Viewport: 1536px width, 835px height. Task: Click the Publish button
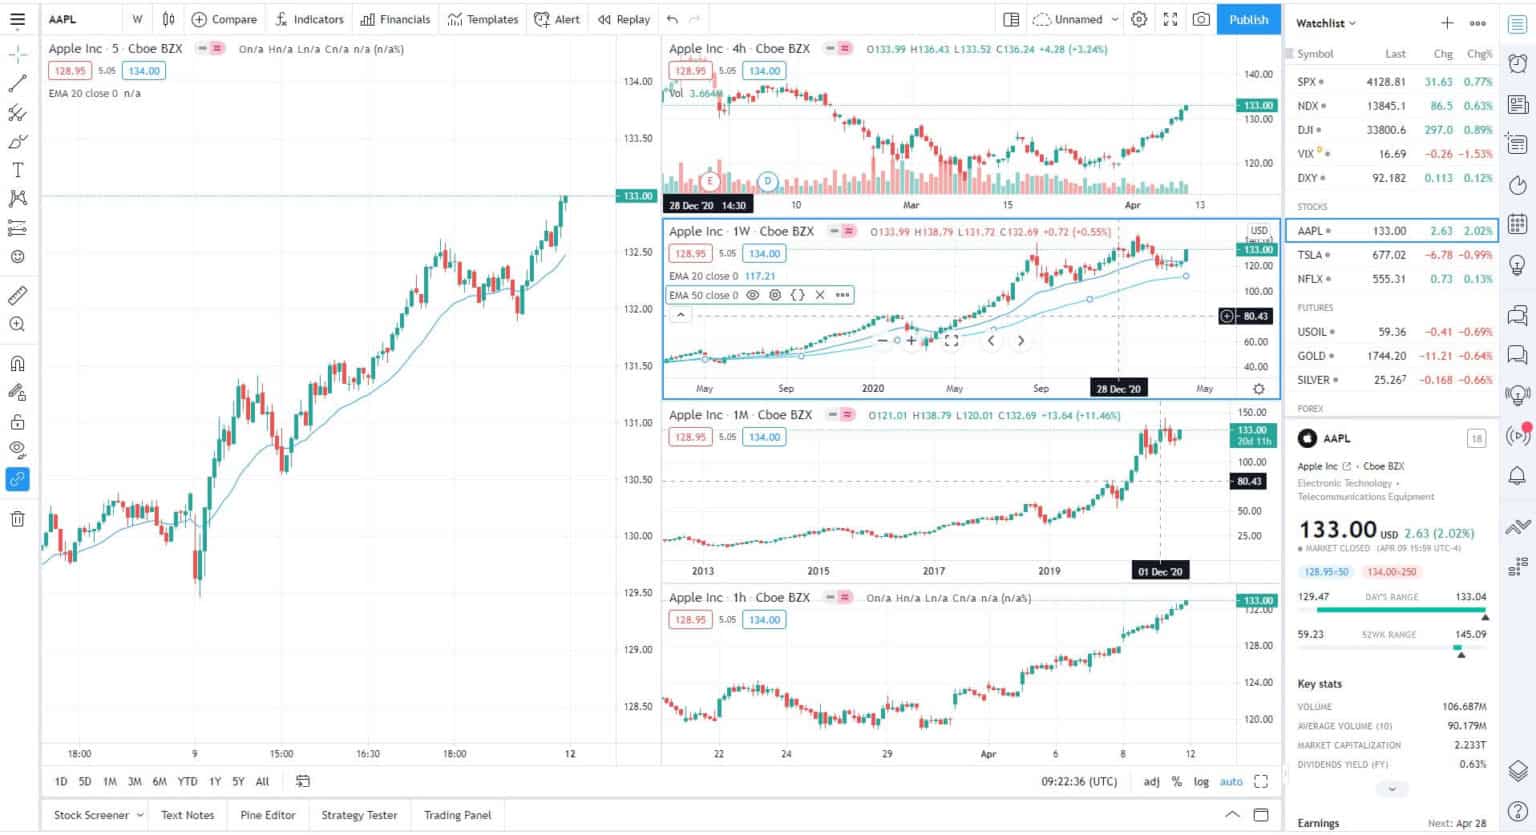pyautogui.click(x=1248, y=18)
